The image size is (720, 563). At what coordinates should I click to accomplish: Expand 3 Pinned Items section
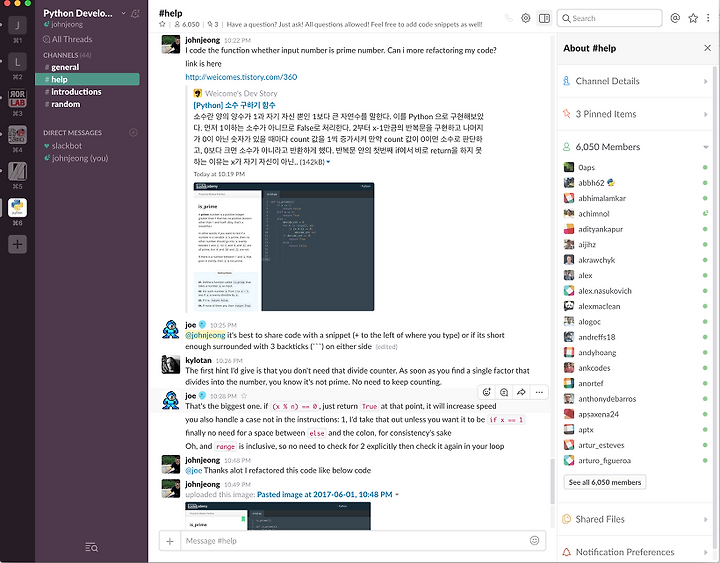pyautogui.click(x=636, y=114)
